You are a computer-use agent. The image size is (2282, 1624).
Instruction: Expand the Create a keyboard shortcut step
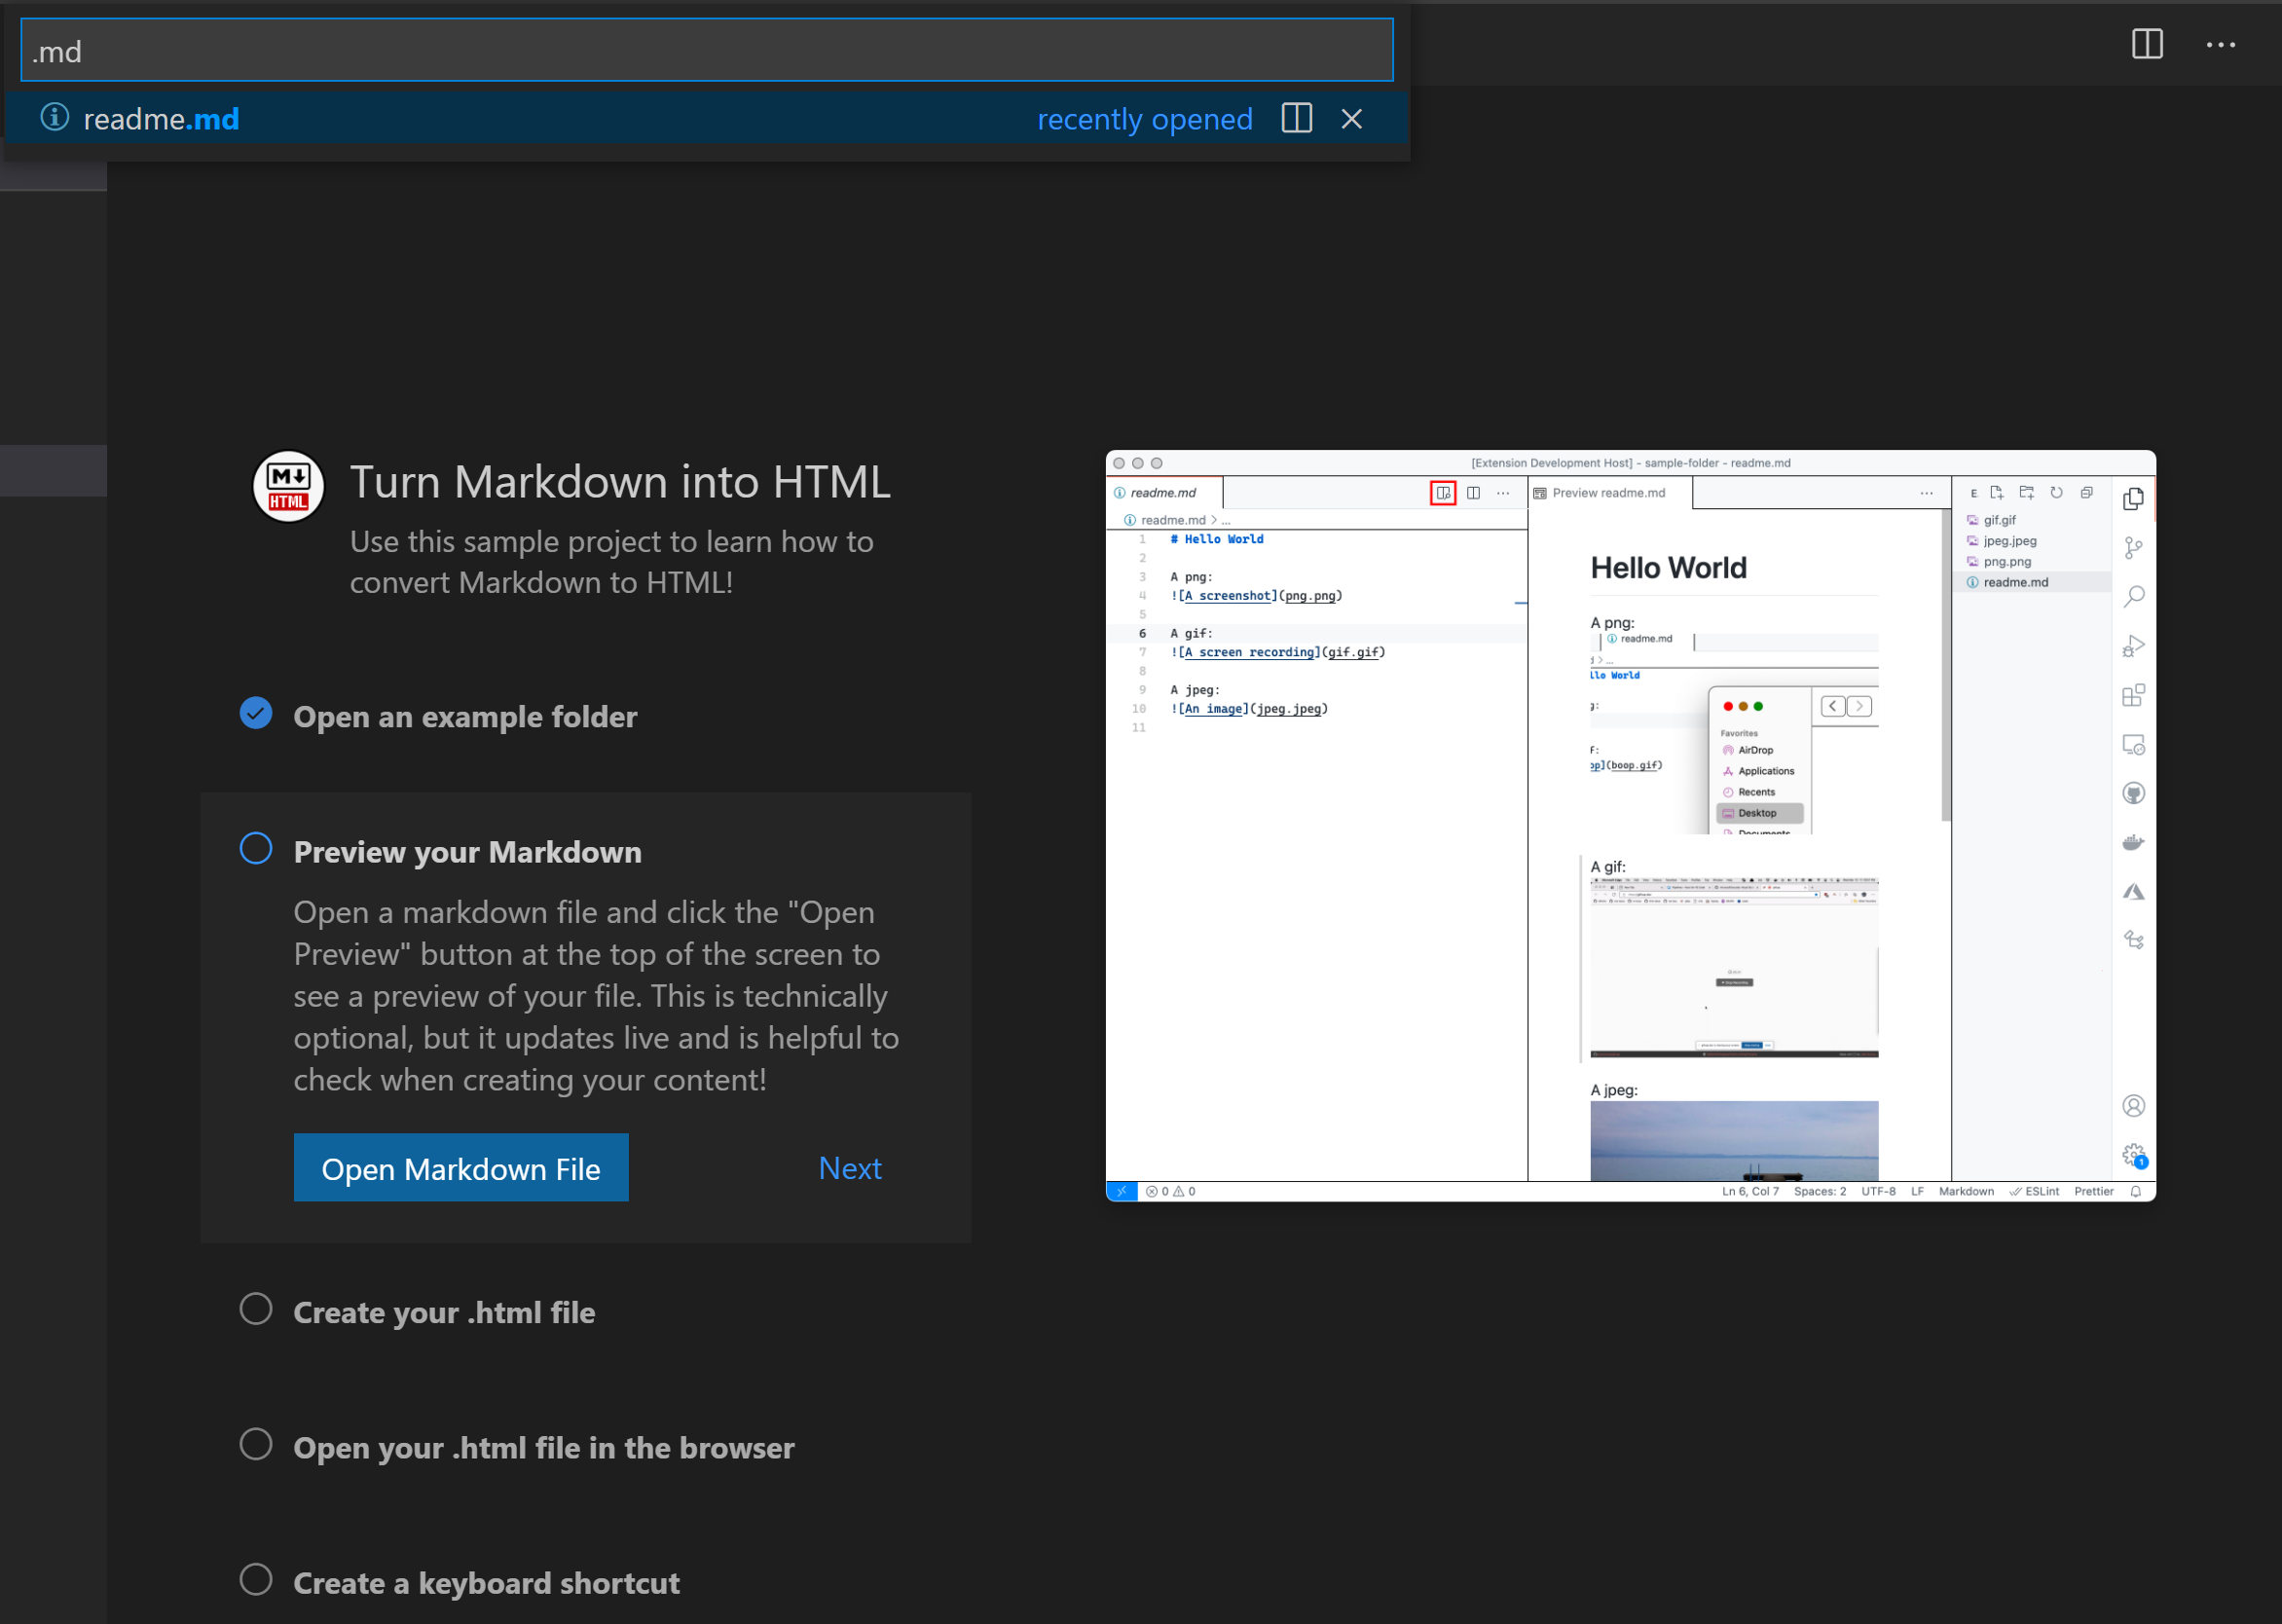[x=486, y=1582]
